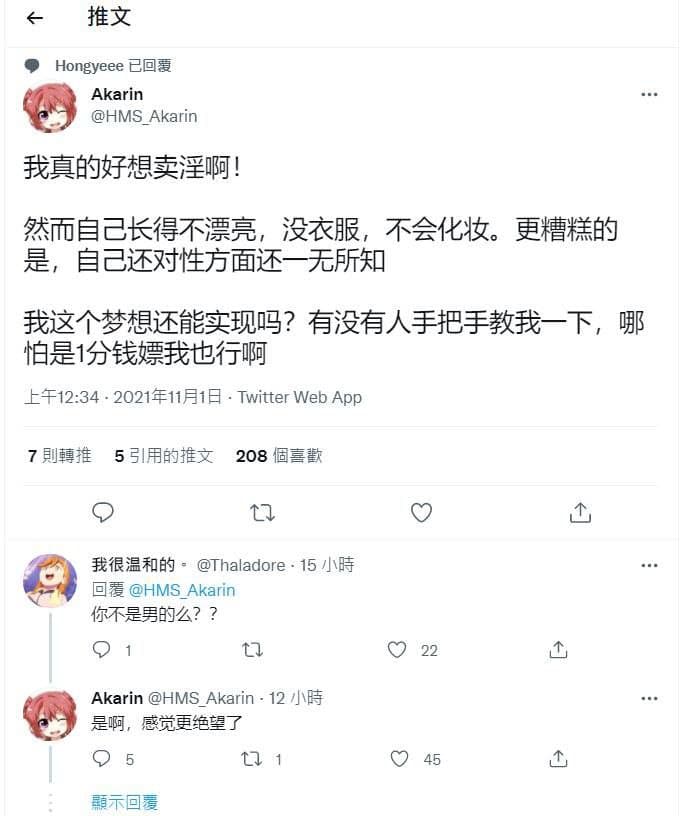Viewport: 697px width, 816px height.
Task: Like the main tweet with the heart icon
Action: tap(421, 513)
